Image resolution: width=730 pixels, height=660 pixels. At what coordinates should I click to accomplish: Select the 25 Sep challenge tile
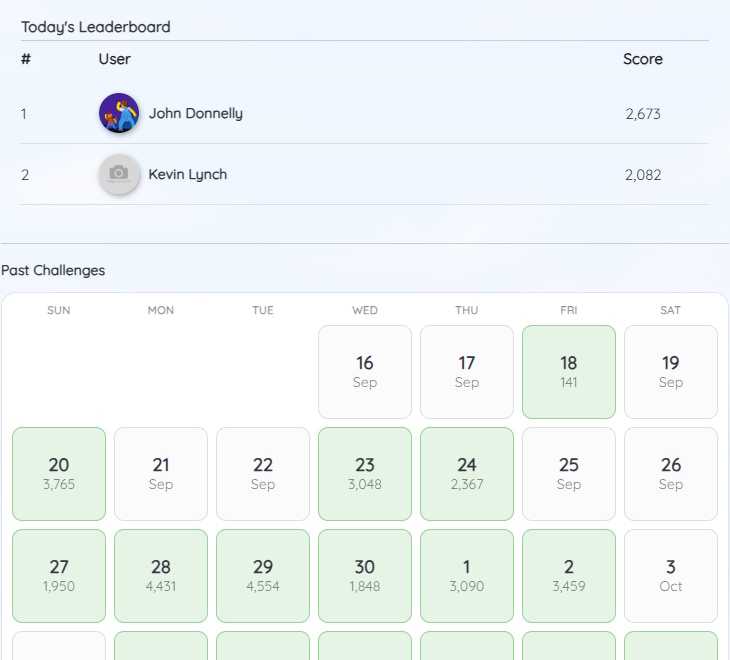[x=568, y=474]
